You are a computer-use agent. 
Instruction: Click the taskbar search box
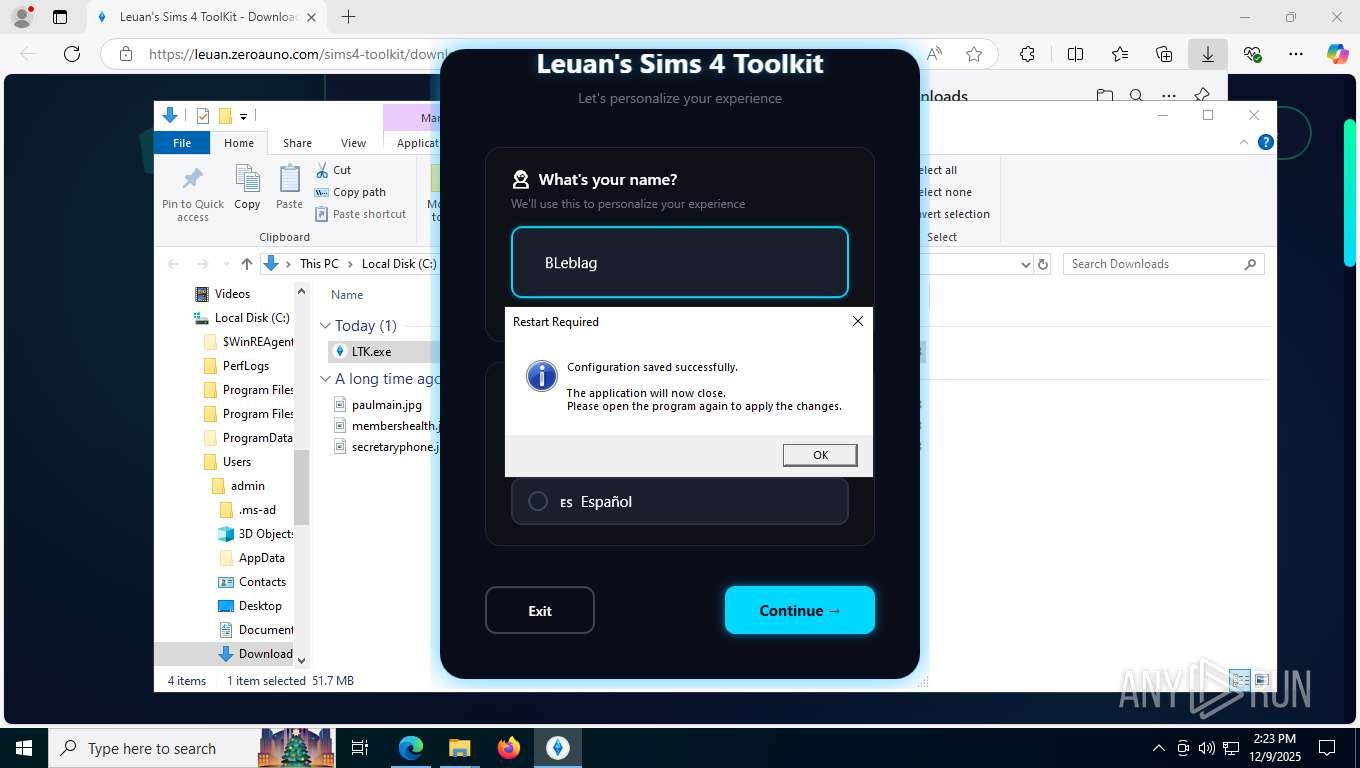pos(193,748)
